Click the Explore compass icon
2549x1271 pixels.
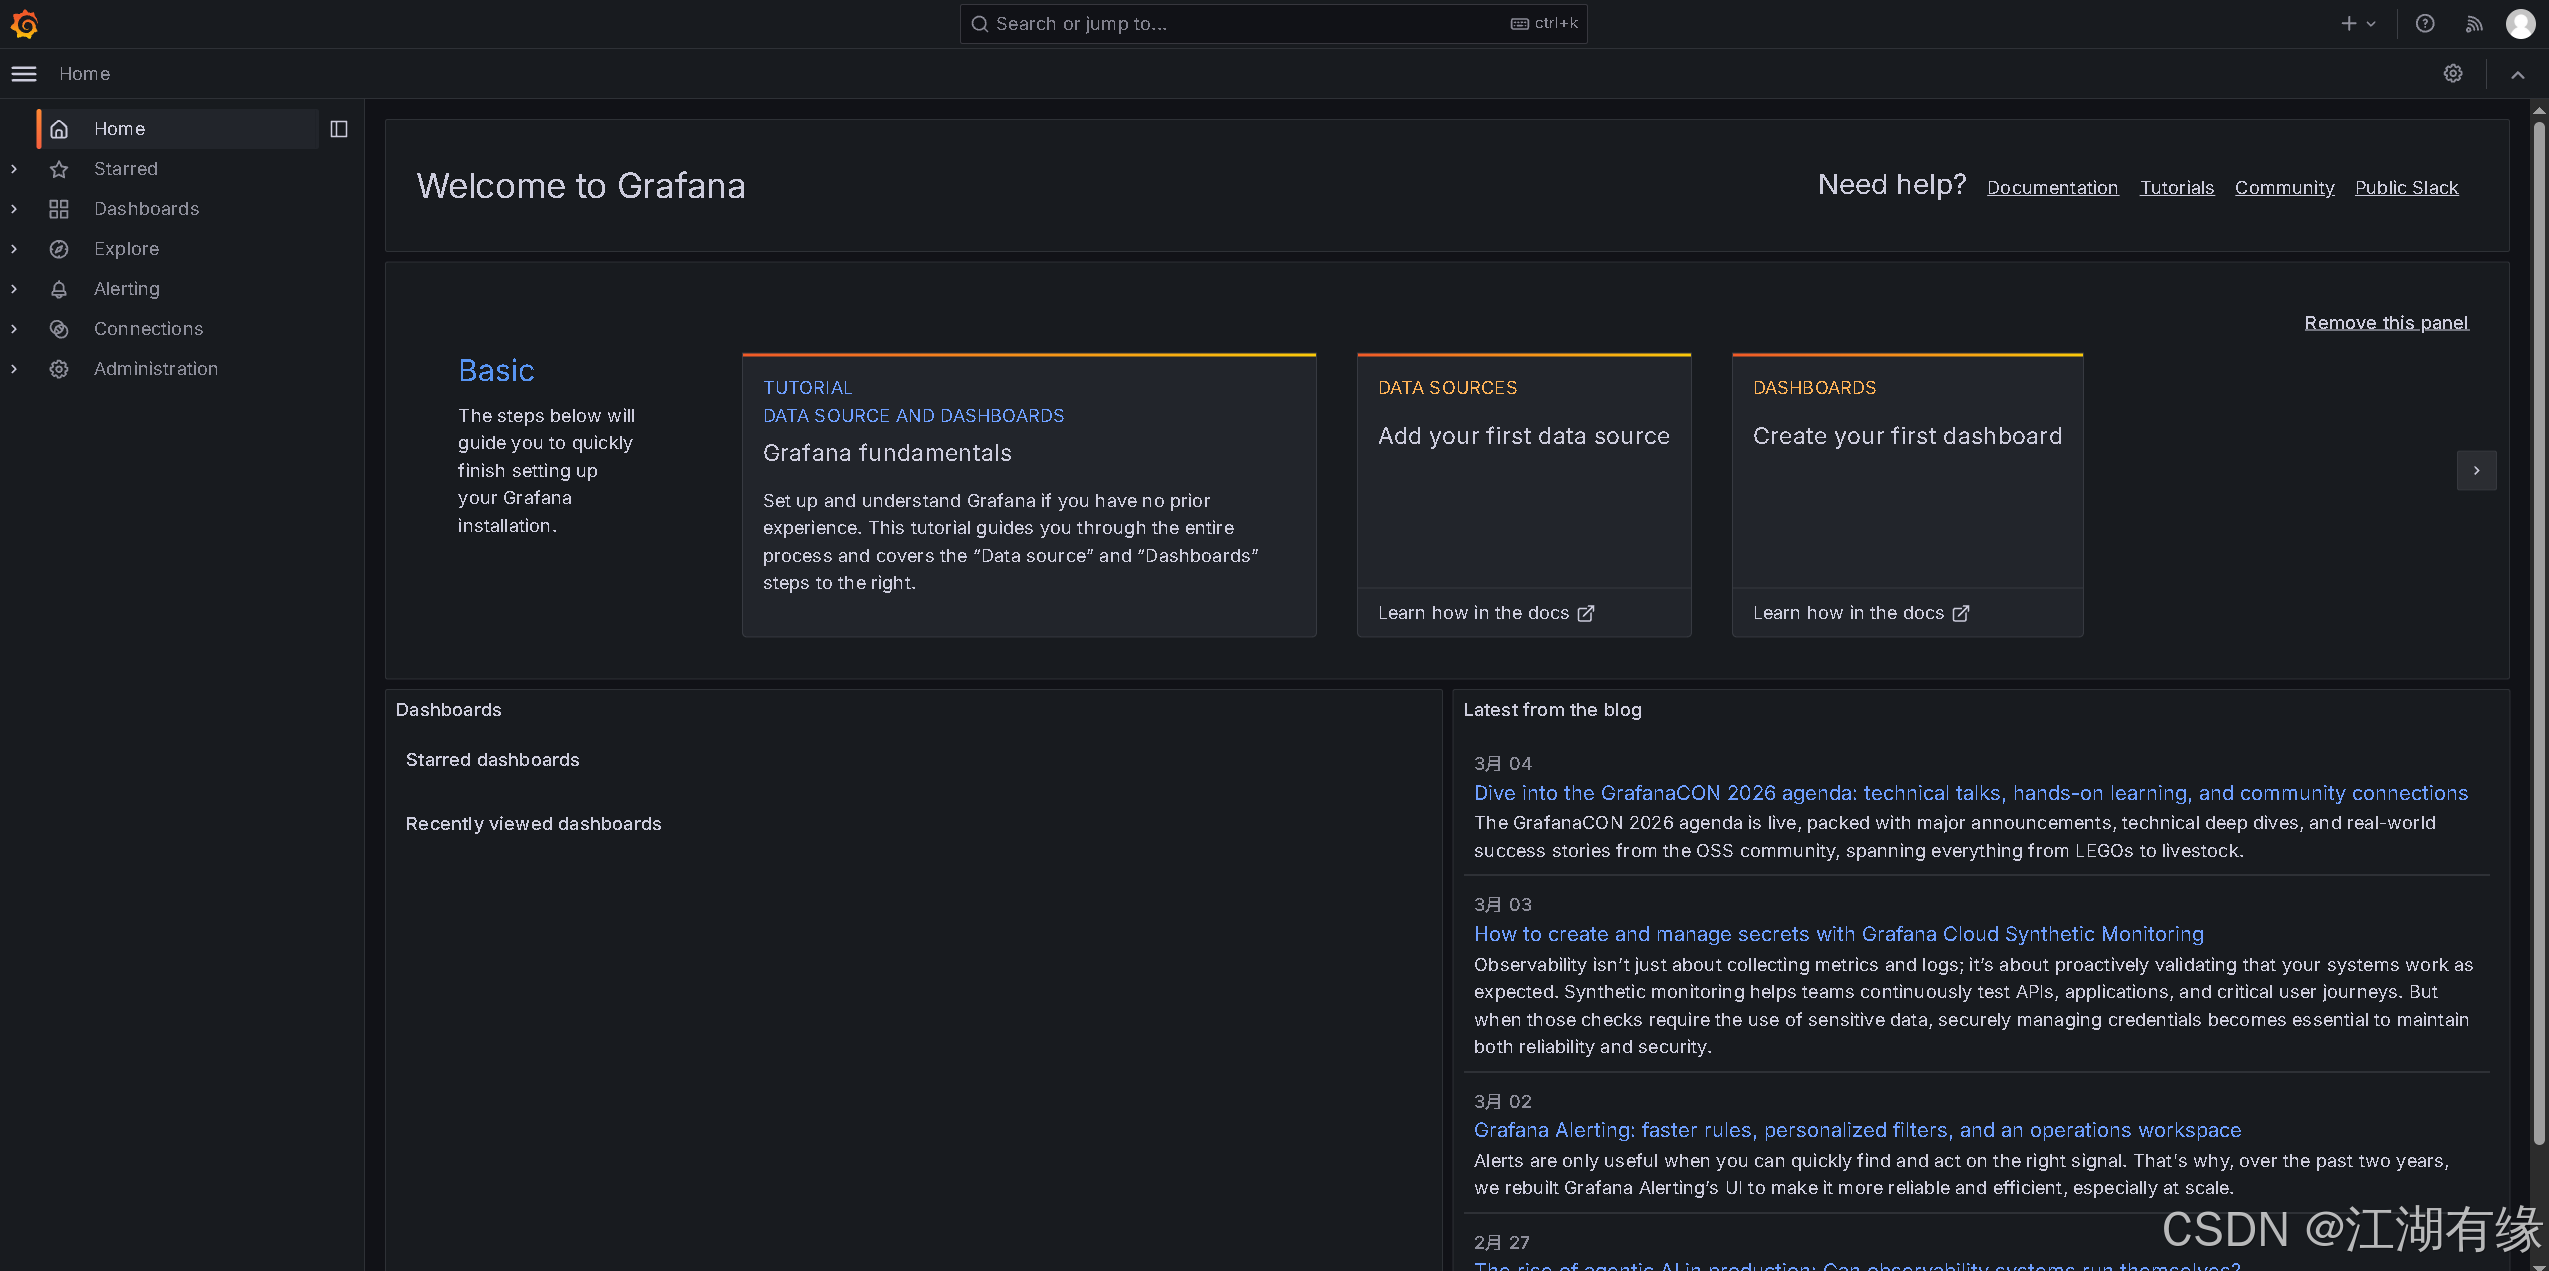point(59,249)
